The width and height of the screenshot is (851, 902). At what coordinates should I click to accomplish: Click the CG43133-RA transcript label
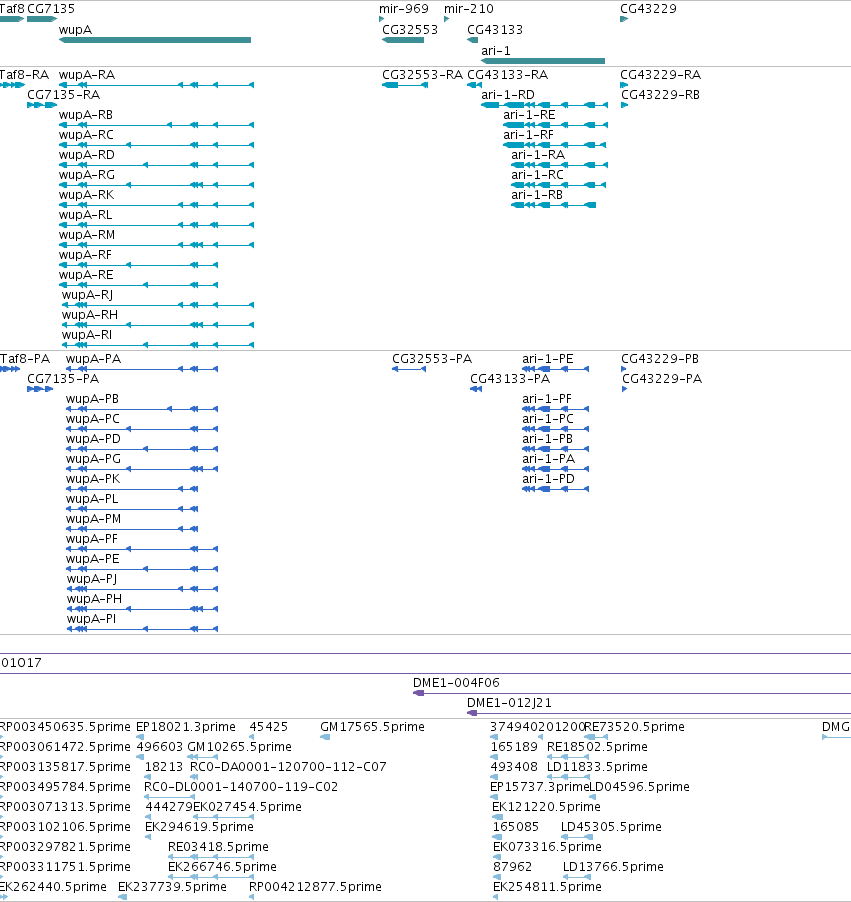coord(507,75)
